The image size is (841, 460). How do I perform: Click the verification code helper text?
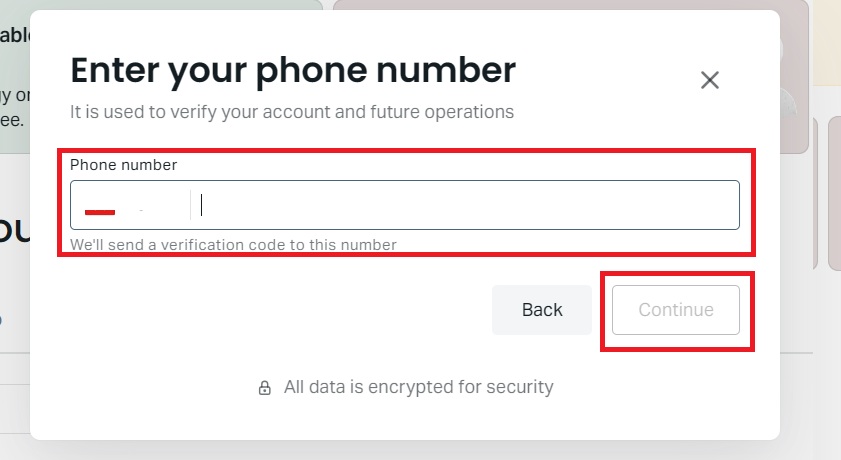click(233, 244)
